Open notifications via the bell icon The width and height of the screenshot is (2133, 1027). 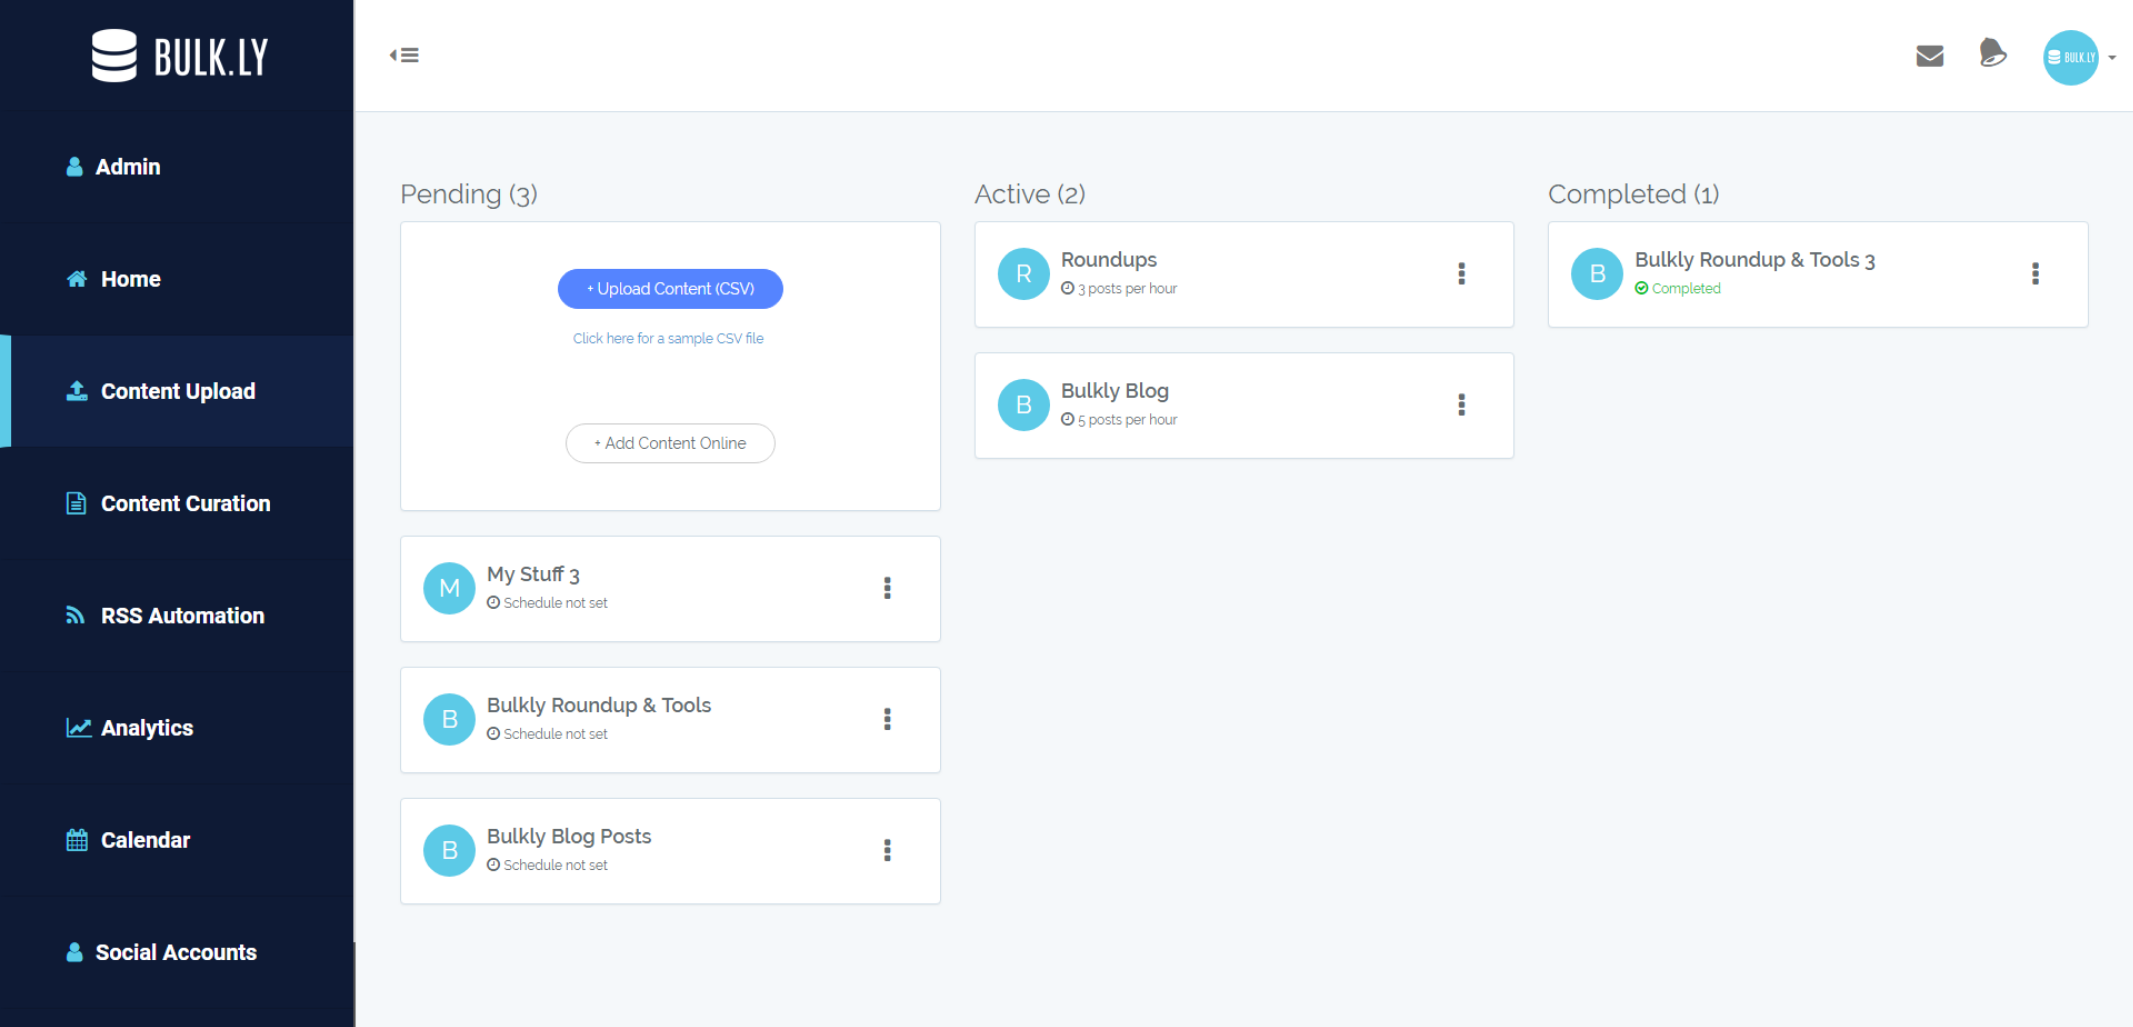[x=1992, y=53]
